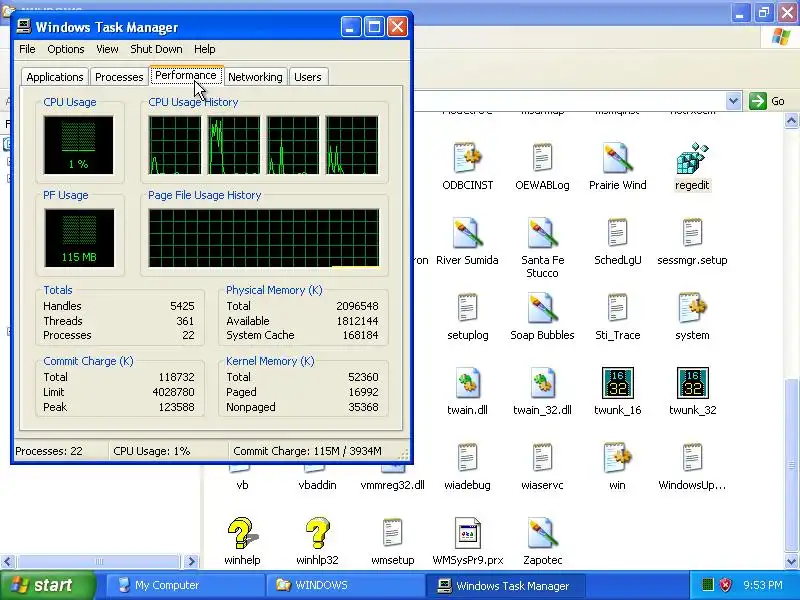Switch to My Computer taskbar button
Screen dimensions: 800x600
[186, 585]
